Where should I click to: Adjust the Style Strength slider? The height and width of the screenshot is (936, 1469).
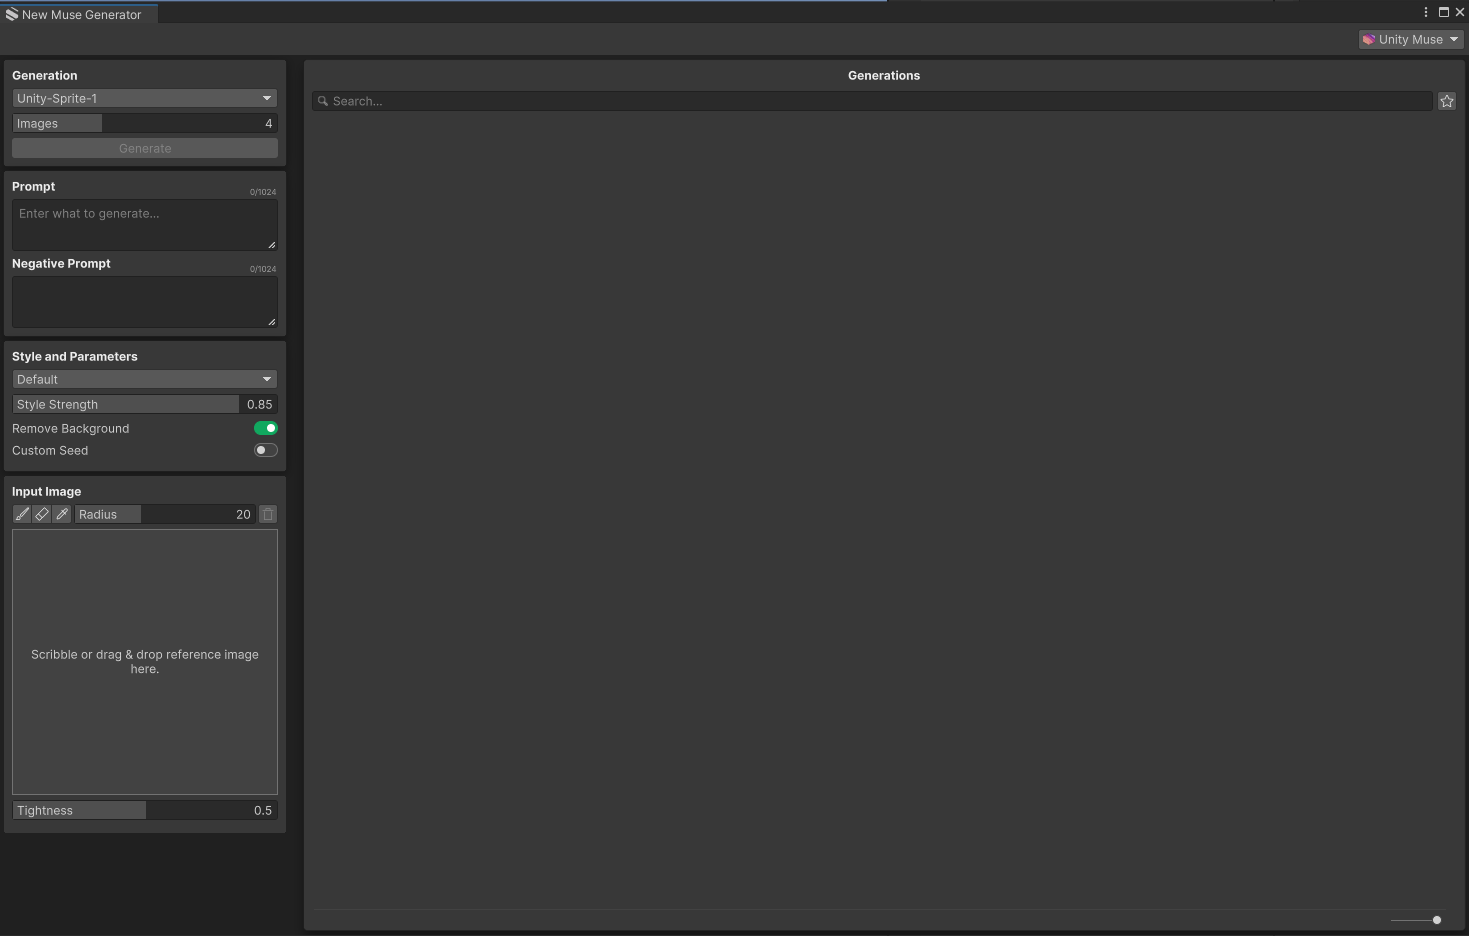[x=145, y=404]
